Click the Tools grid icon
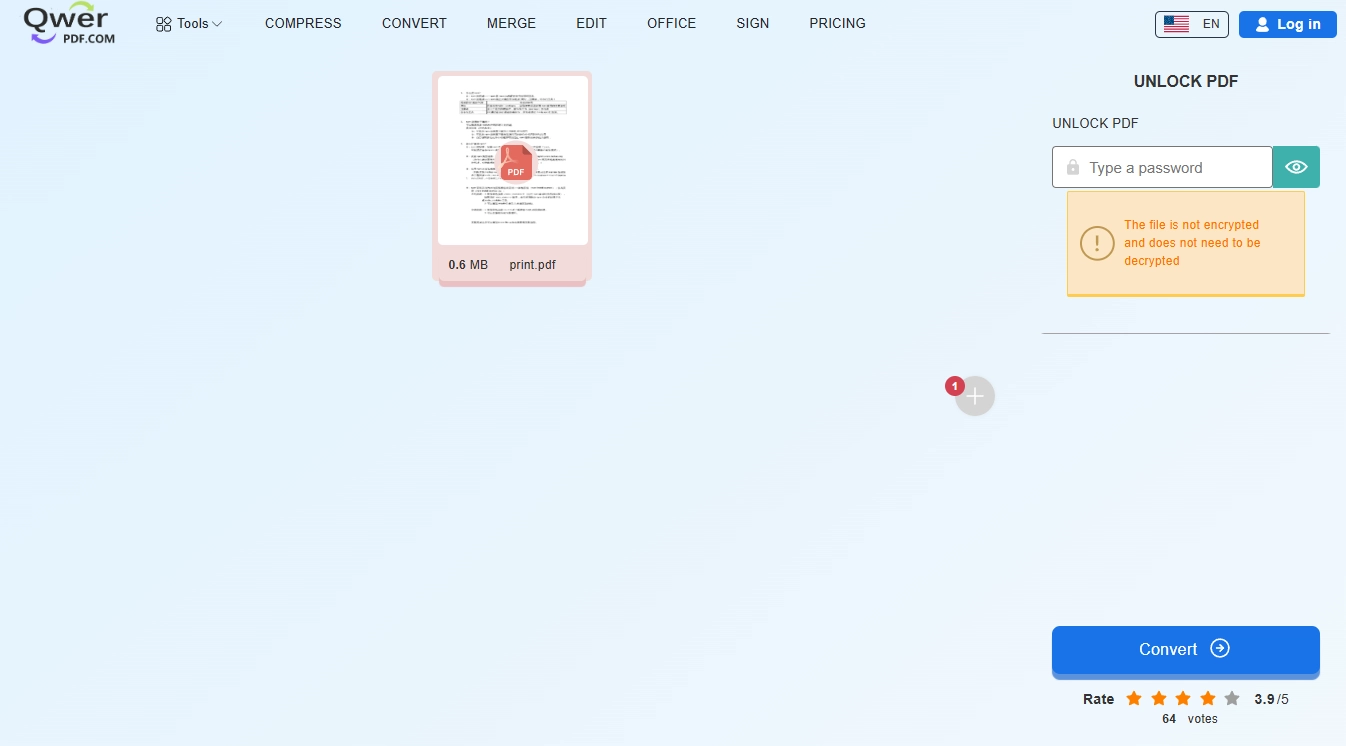The width and height of the screenshot is (1346, 746). pos(164,24)
